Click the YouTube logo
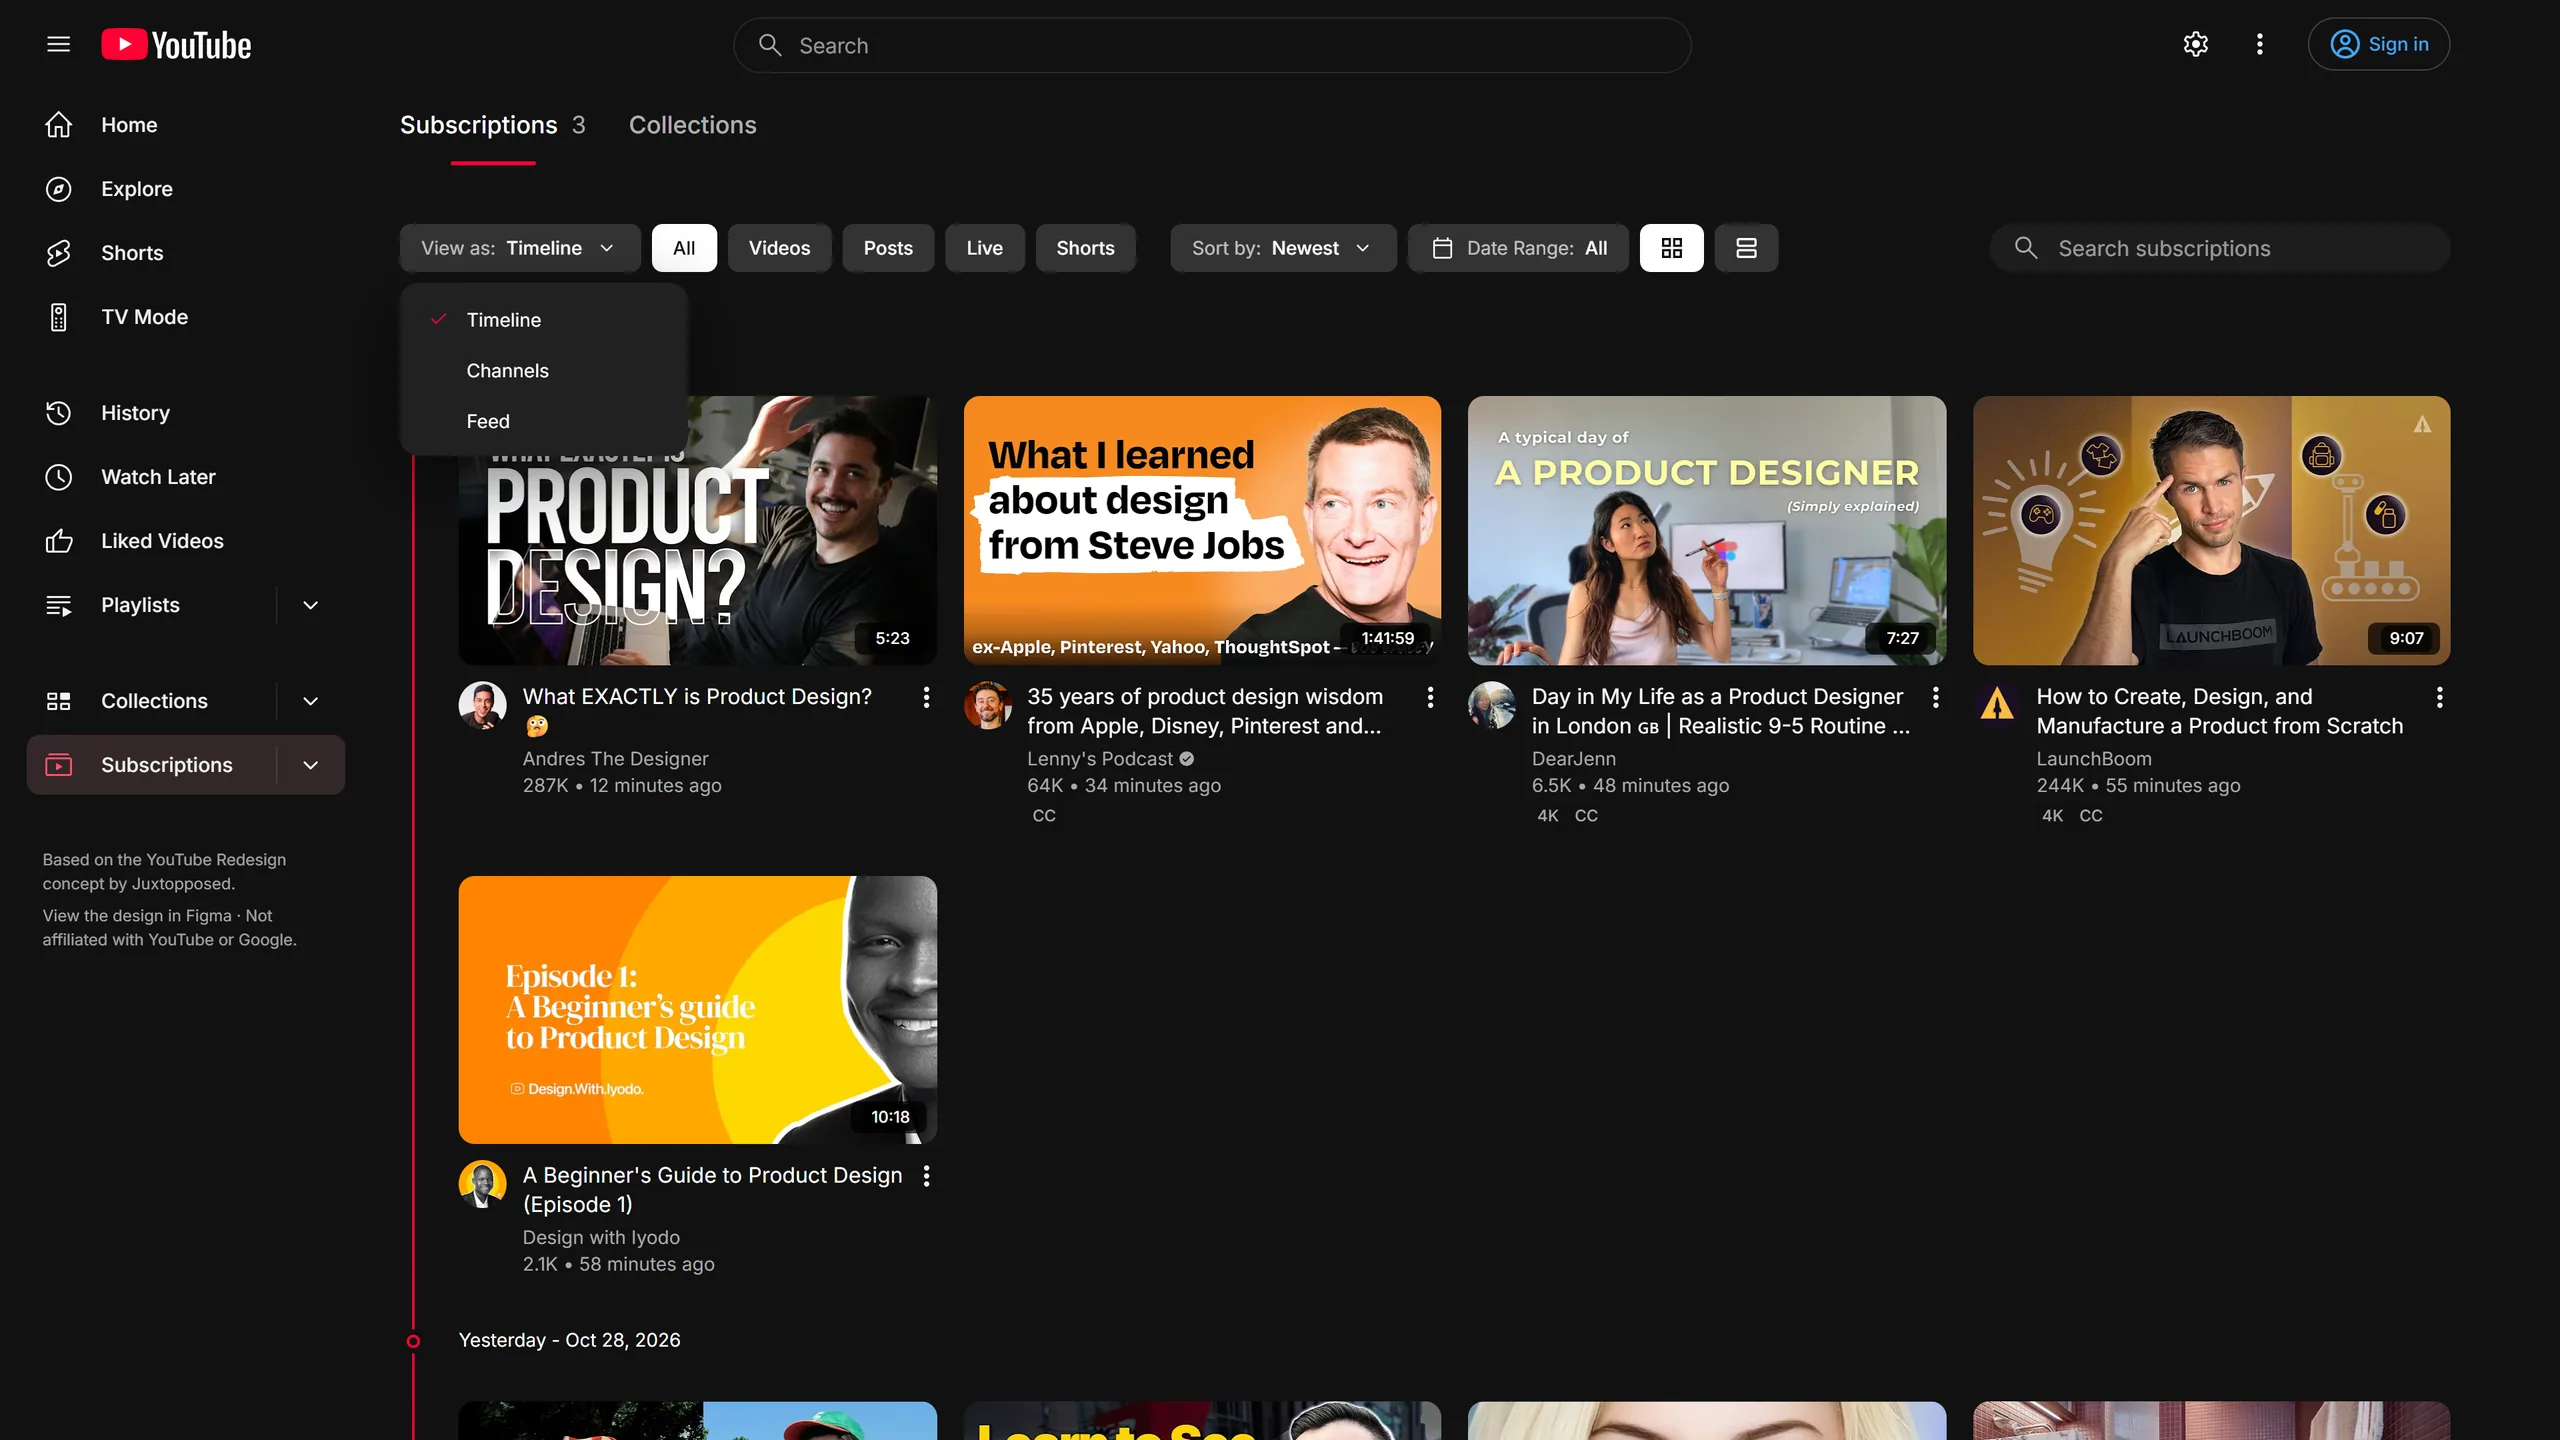The height and width of the screenshot is (1440, 2560). [x=176, y=45]
